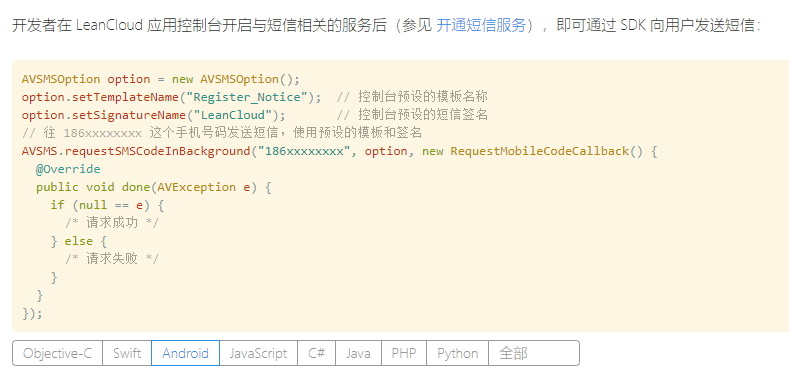Click the "public void done" method line
The height and width of the screenshot is (380, 789).
[x=153, y=187]
